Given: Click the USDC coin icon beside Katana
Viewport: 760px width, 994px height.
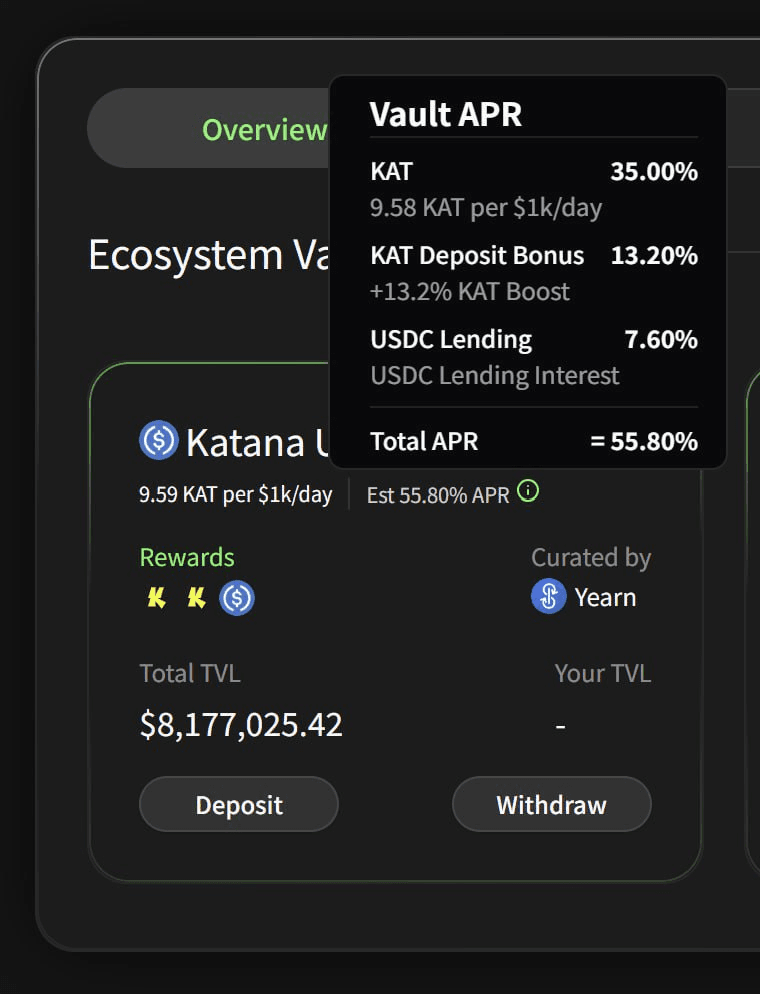Looking at the screenshot, I should pyautogui.click(x=158, y=440).
